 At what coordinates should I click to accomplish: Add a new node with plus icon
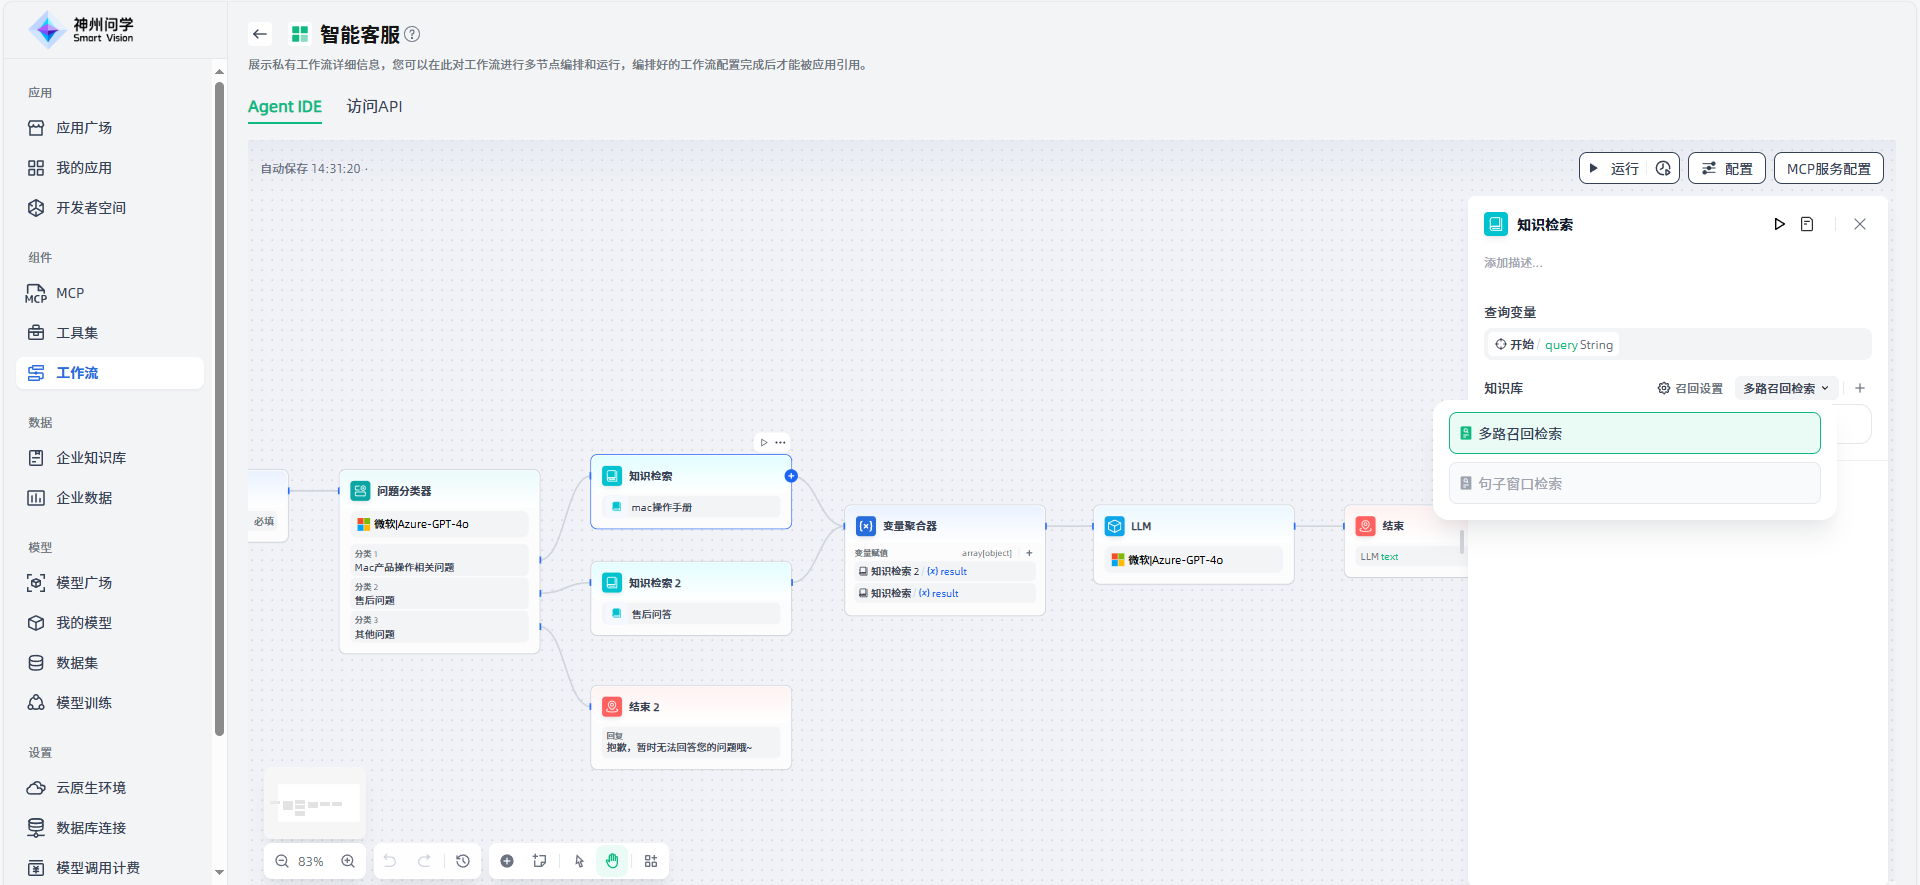click(507, 861)
